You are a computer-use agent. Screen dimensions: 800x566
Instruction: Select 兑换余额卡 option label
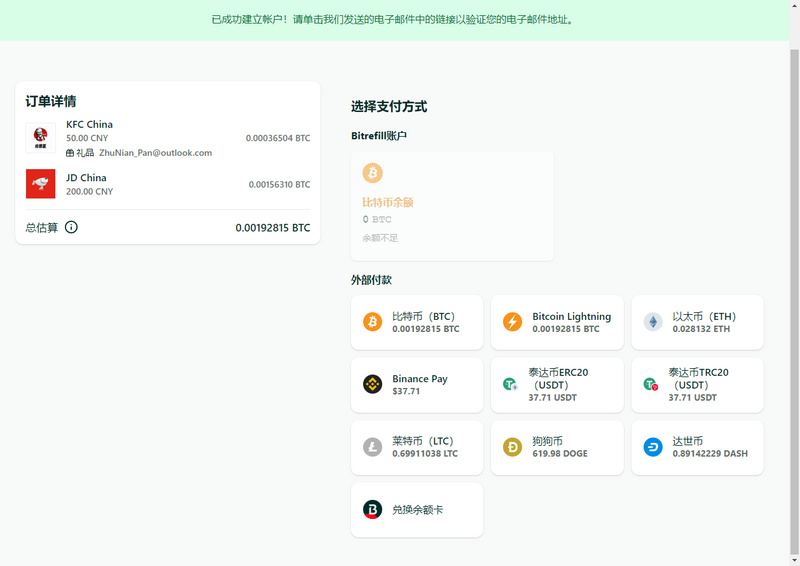pyautogui.click(x=417, y=509)
